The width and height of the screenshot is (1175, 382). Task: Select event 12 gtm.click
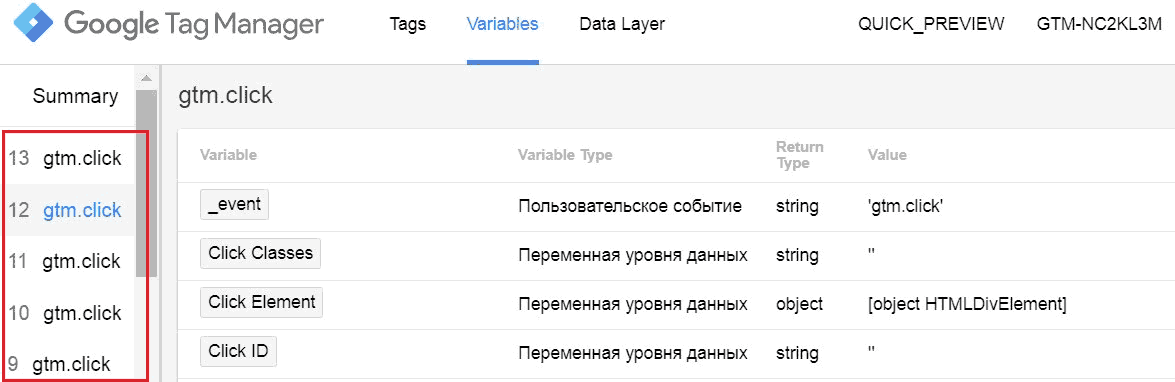point(65,210)
